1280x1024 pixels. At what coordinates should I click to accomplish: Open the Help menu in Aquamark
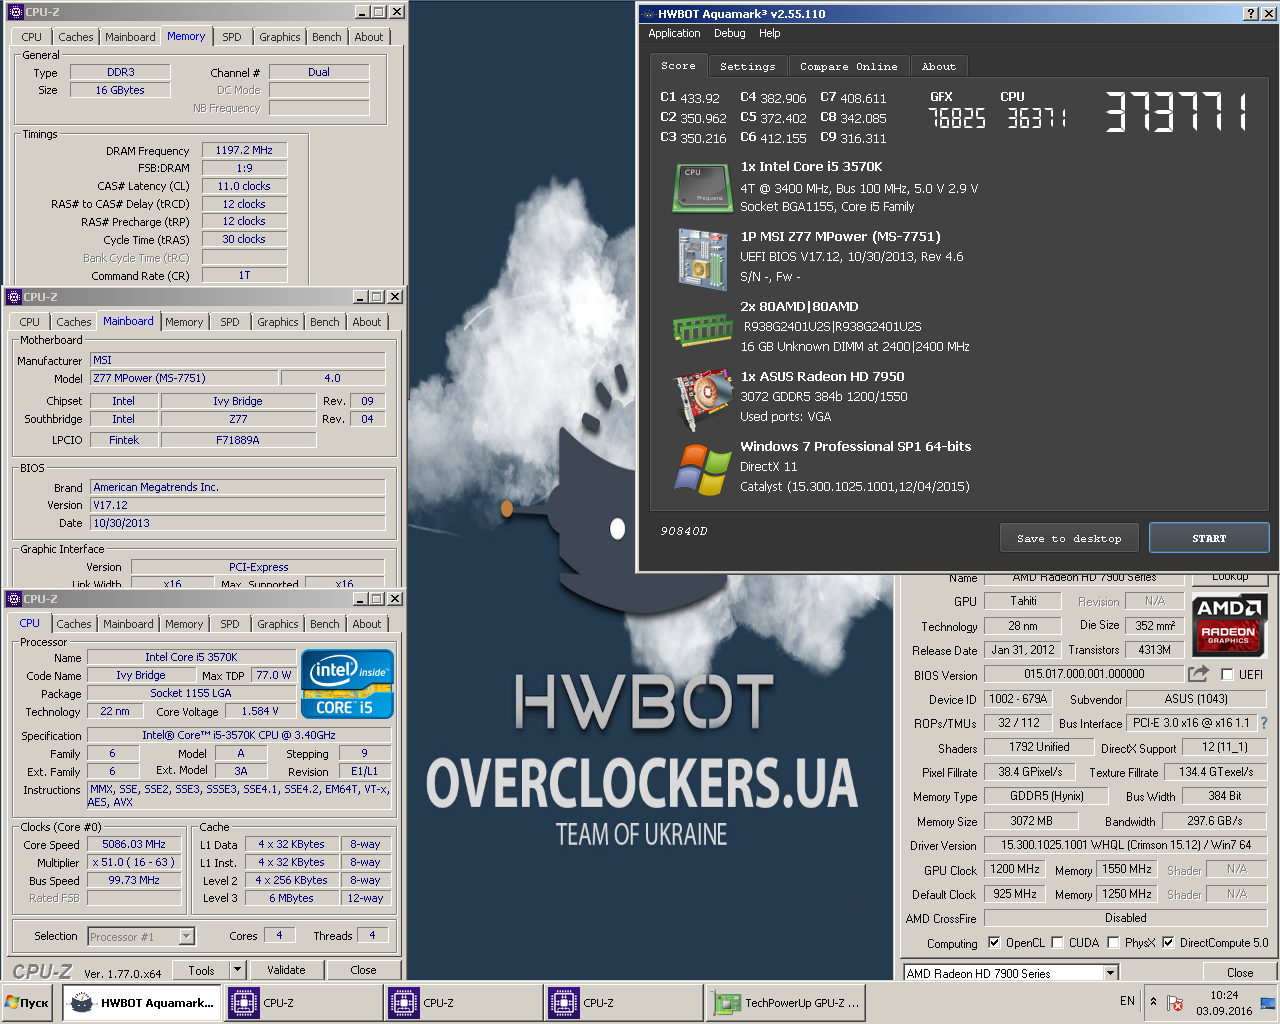769,33
